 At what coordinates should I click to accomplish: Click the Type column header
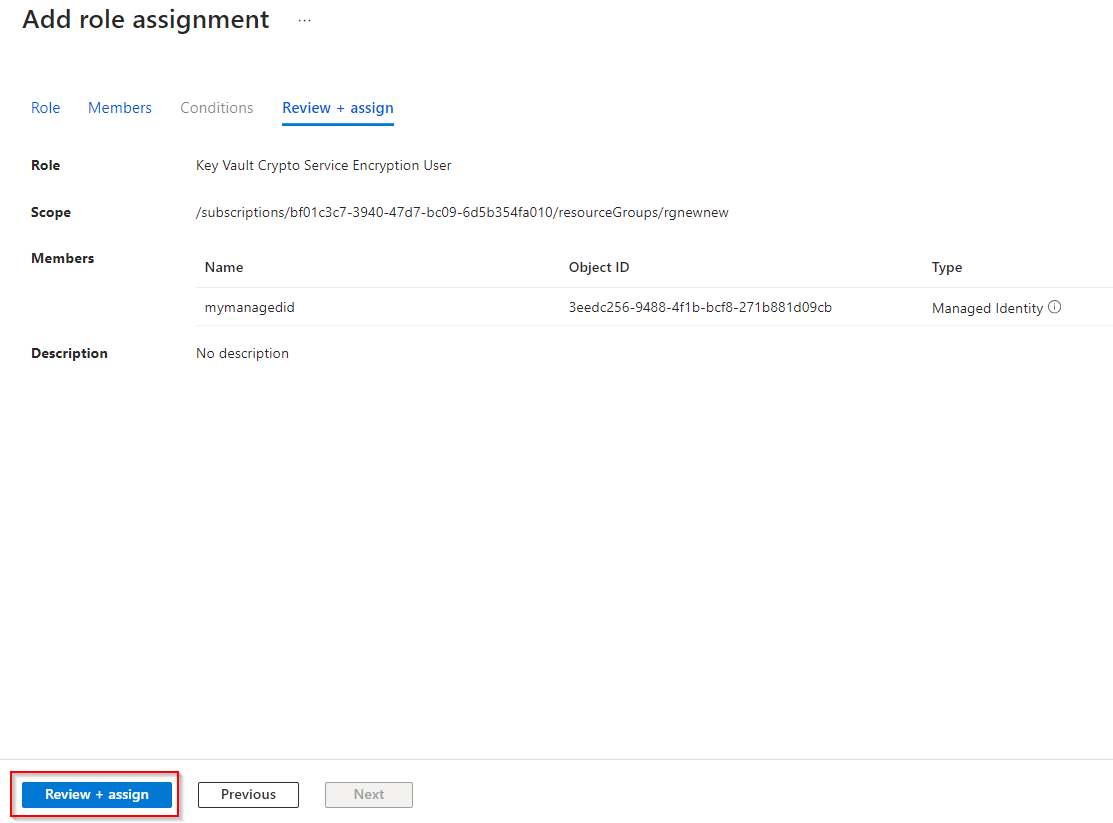coord(947,268)
